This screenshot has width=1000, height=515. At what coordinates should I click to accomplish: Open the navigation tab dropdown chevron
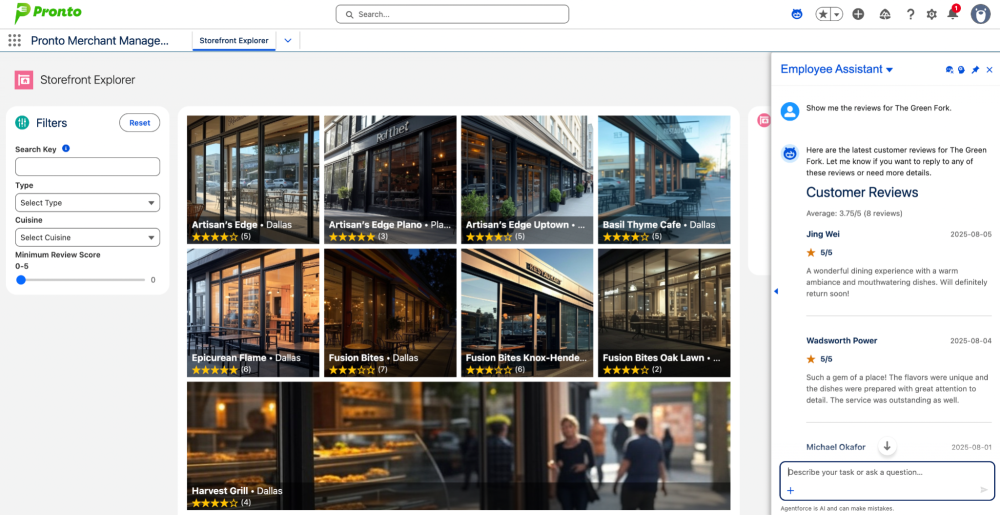pos(288,40)
